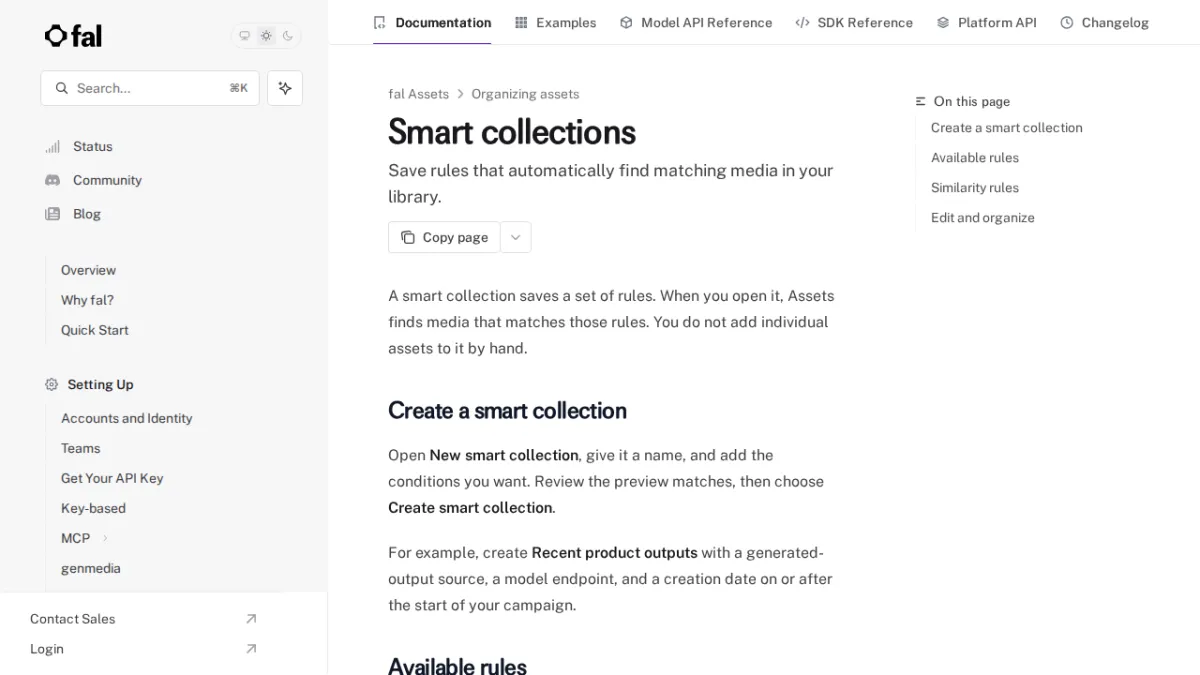This screenshot has height=675, width=1200.
Task: Click the fal logo
Action: [x=73, y=36]
